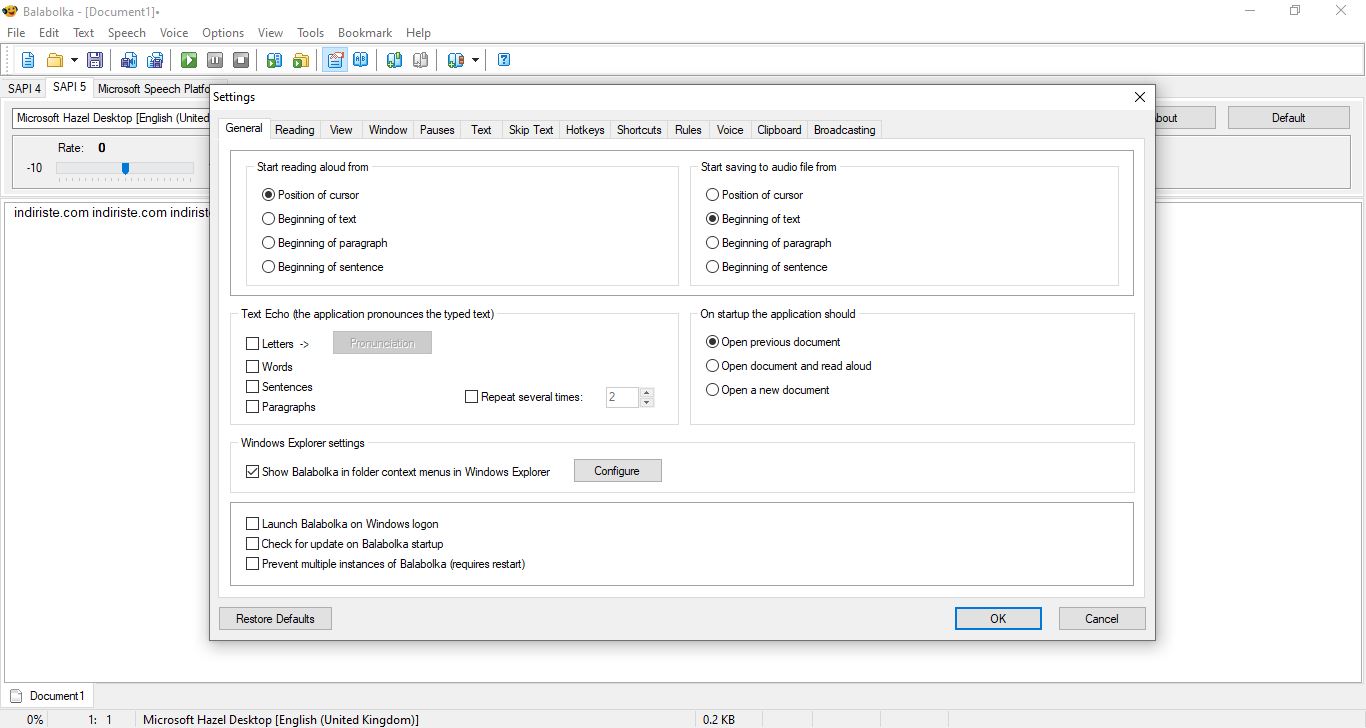Select Beginning of text for reading aloud
Image resolution: width=1366 pixels, height=728 pixels.
click(x=309, y=219)
